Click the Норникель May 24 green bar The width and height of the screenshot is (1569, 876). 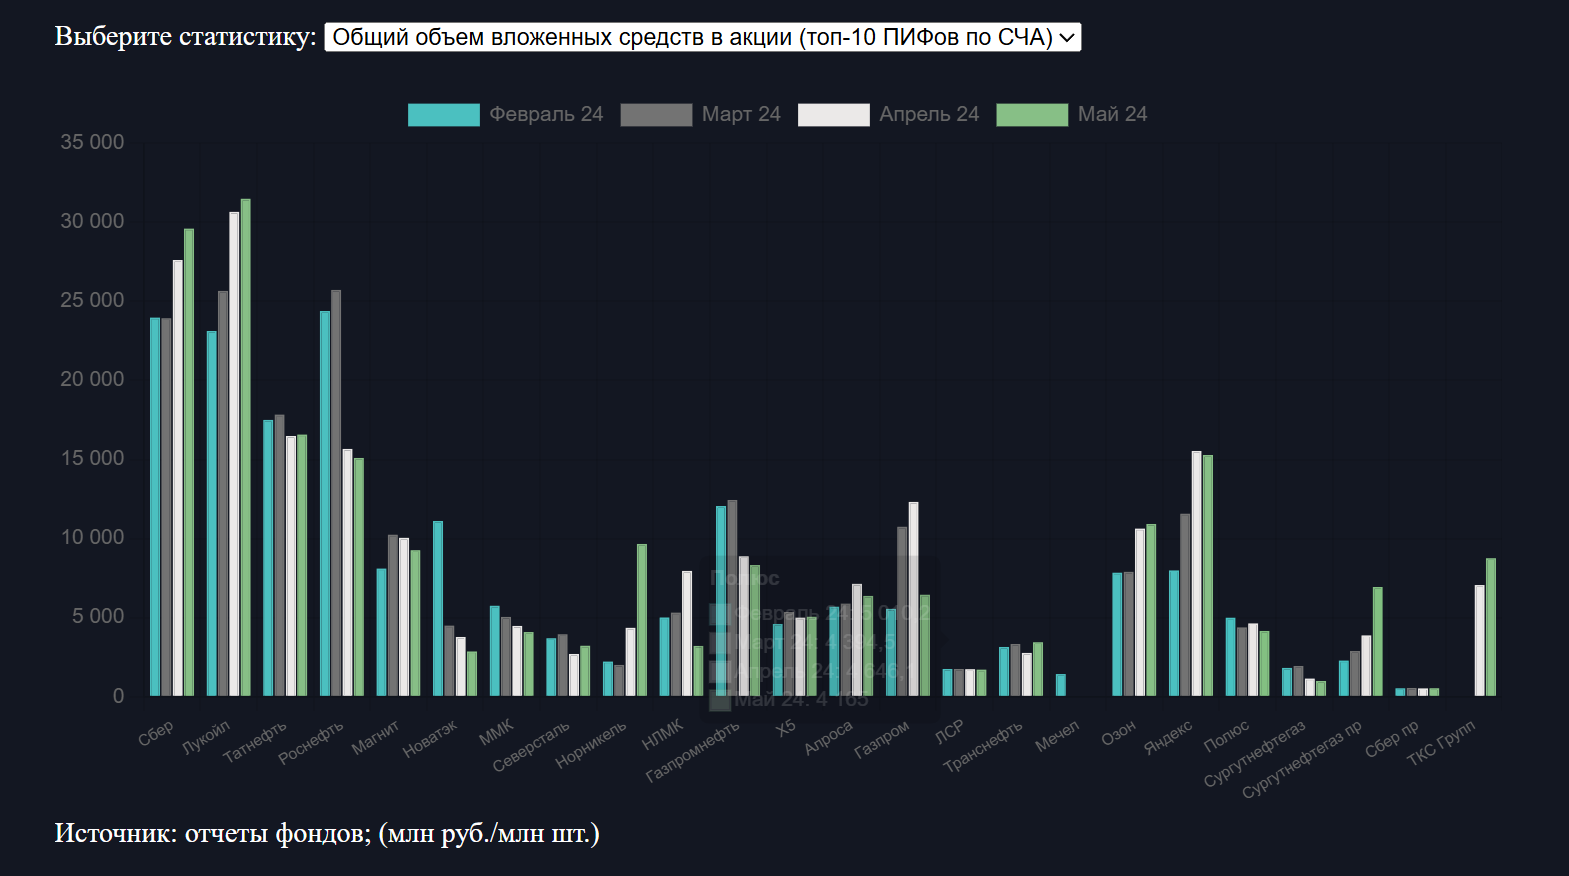[x=642, y=620]
